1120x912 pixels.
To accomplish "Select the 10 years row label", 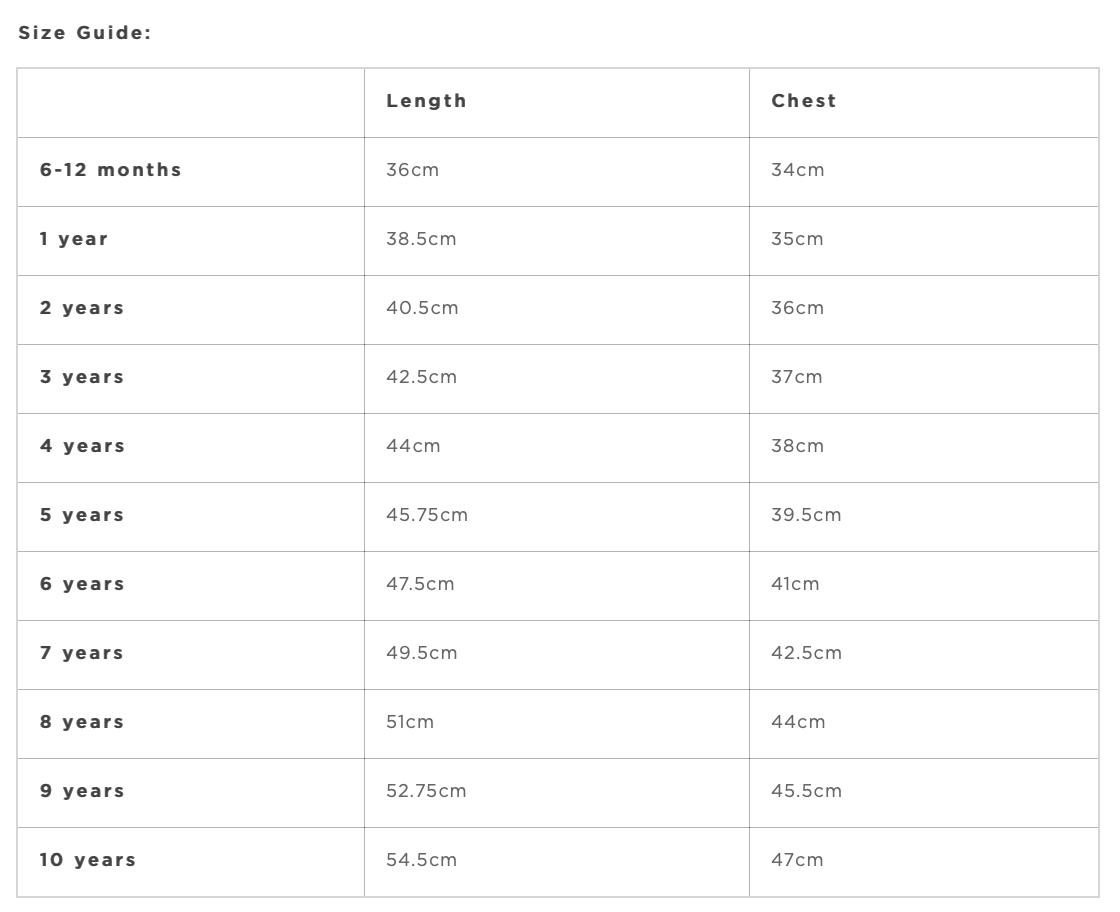I will click(x=87, y=860).
